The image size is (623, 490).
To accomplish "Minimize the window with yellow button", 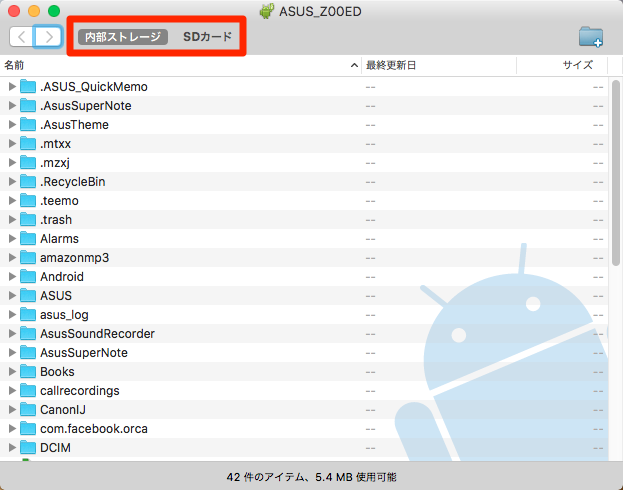I will (x=34, y=11).
